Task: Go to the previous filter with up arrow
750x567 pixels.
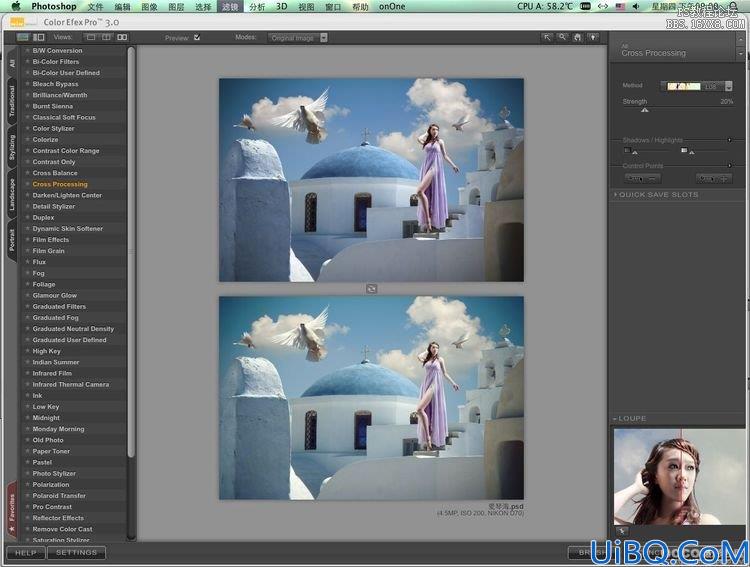Action: pos(741,42)
